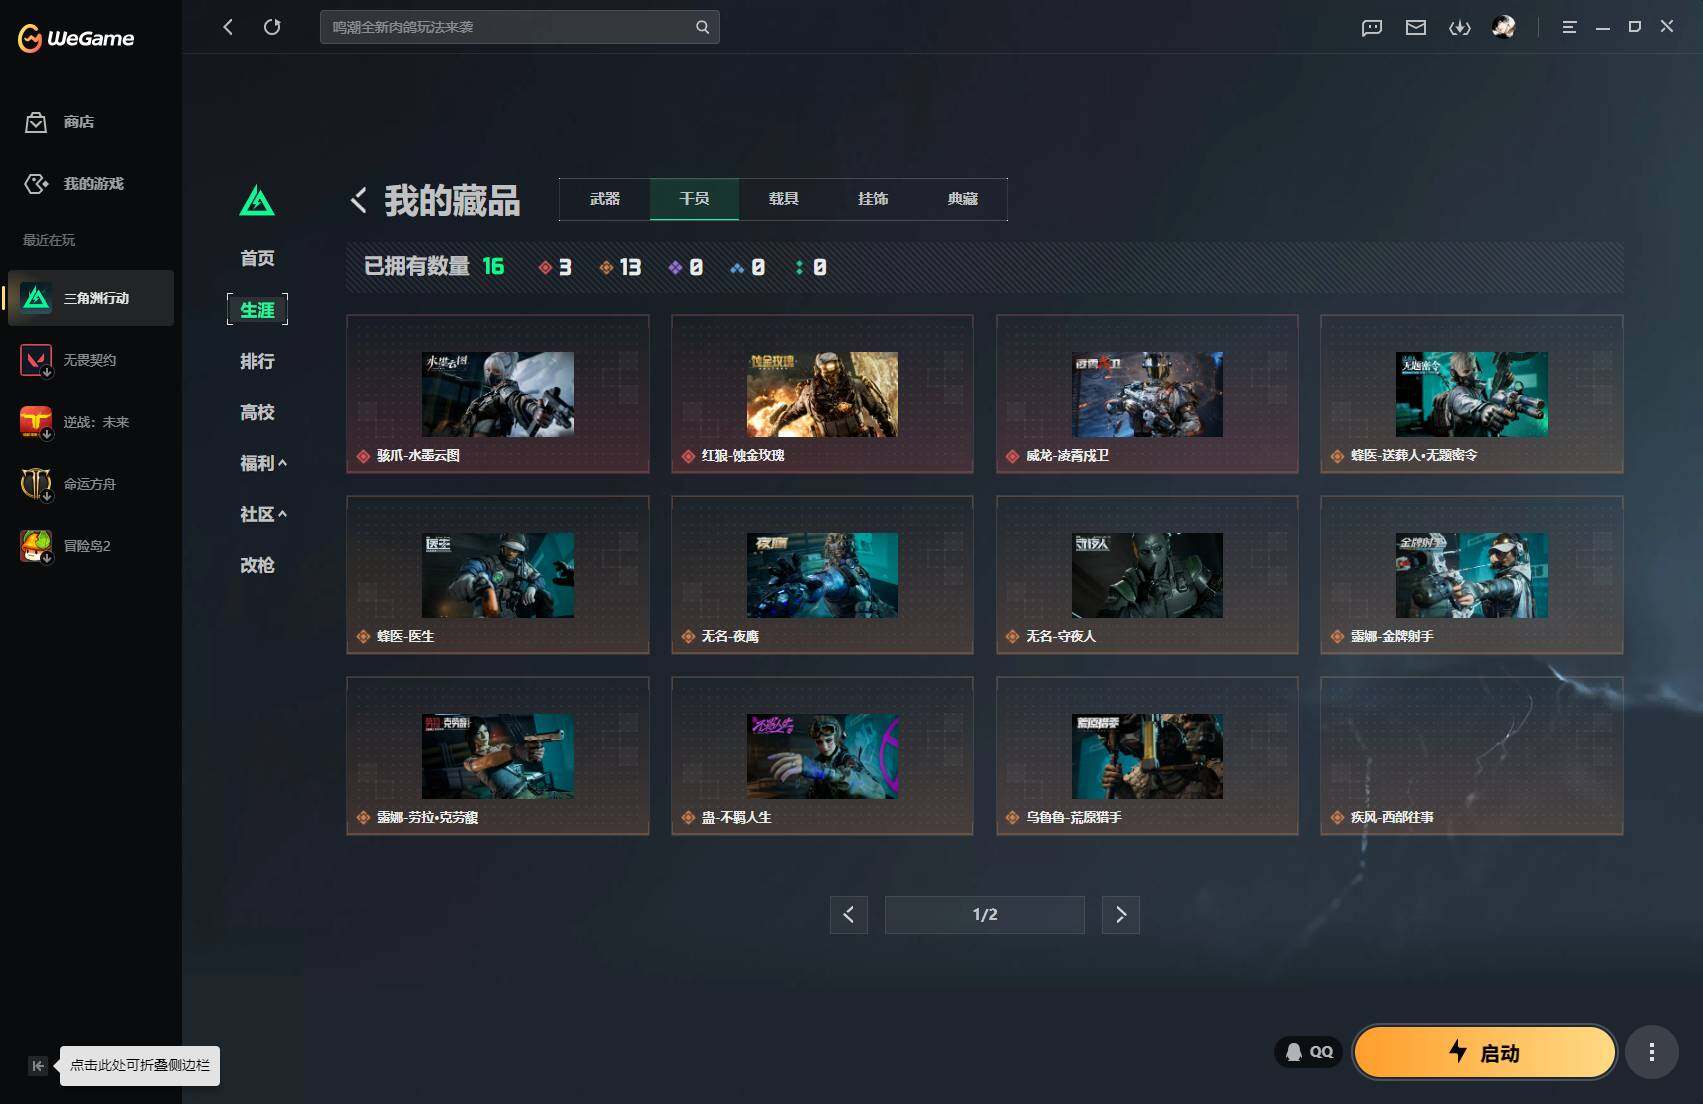Viewport: 1703px width, 1104px height.
Task: Switch to the 典藏 tab
Action: coord(963,199)
